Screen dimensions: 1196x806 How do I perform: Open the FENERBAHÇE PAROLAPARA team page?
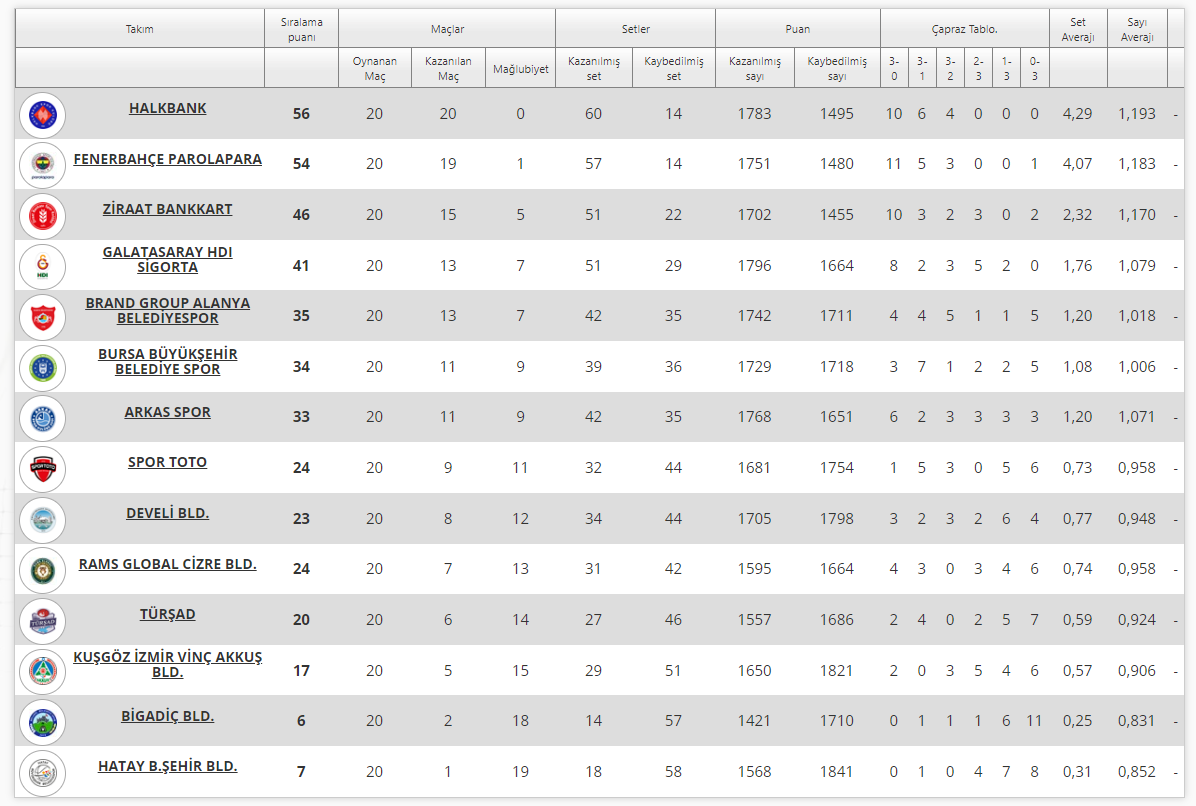click(x=167, y=159)
